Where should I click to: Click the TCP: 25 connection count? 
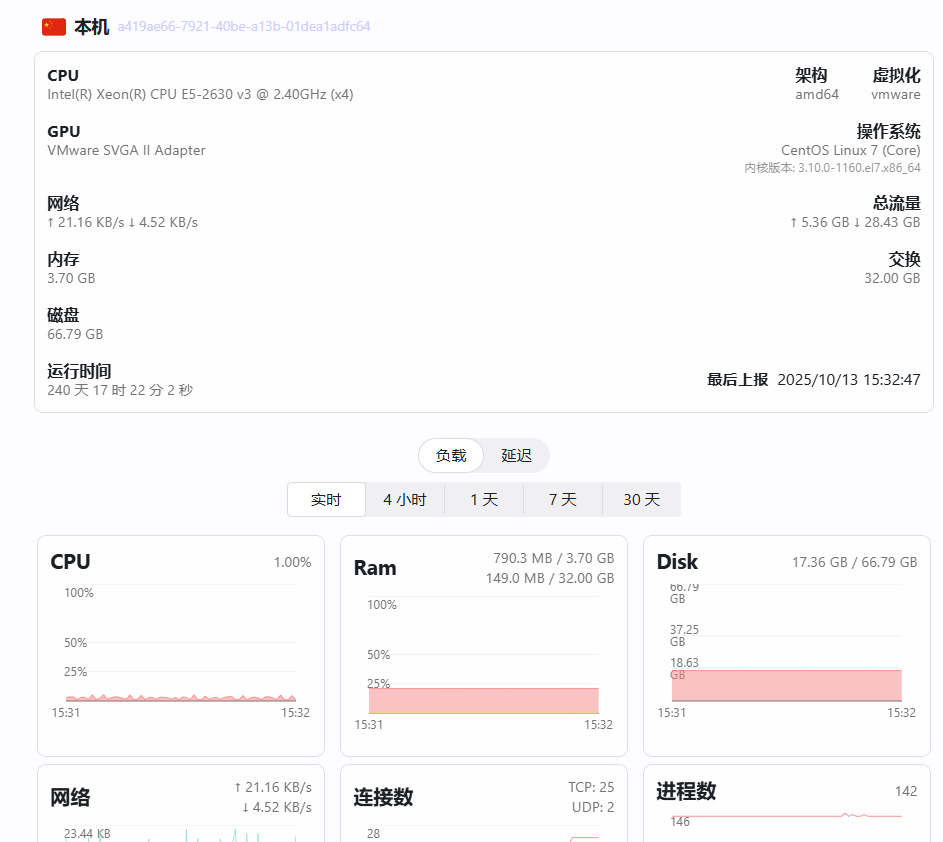(x=591, y=787)
